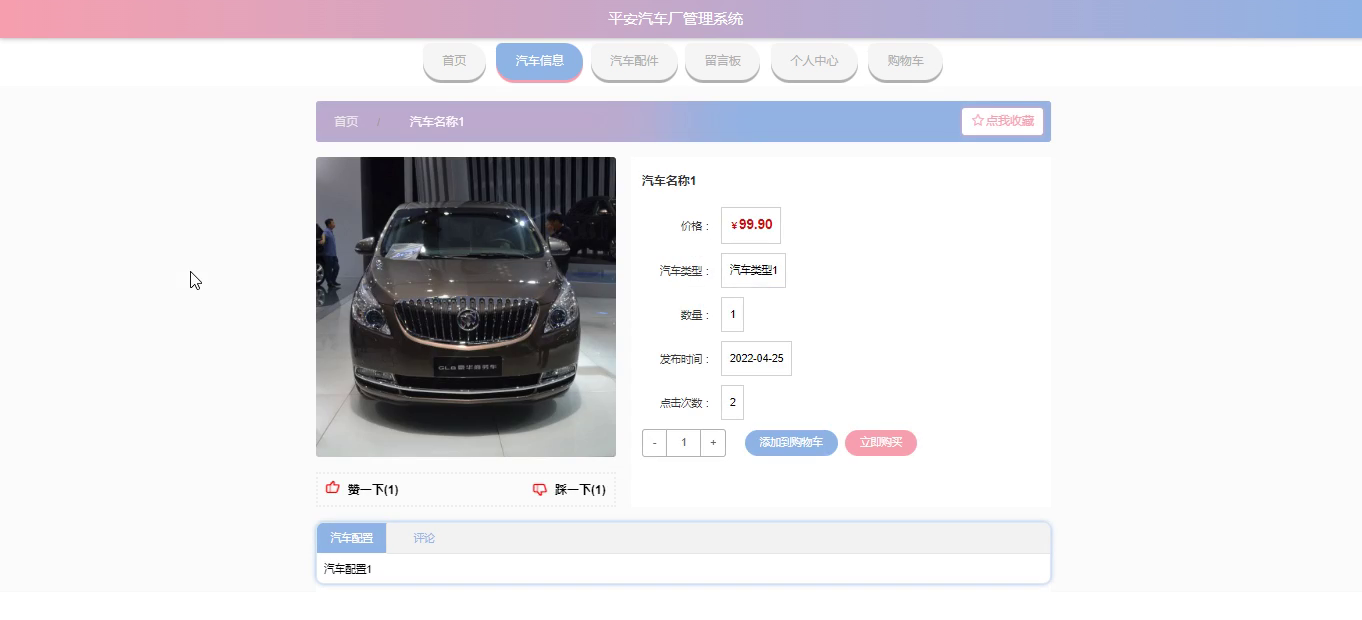Click the 踩一下(1) text

point(580,490)
